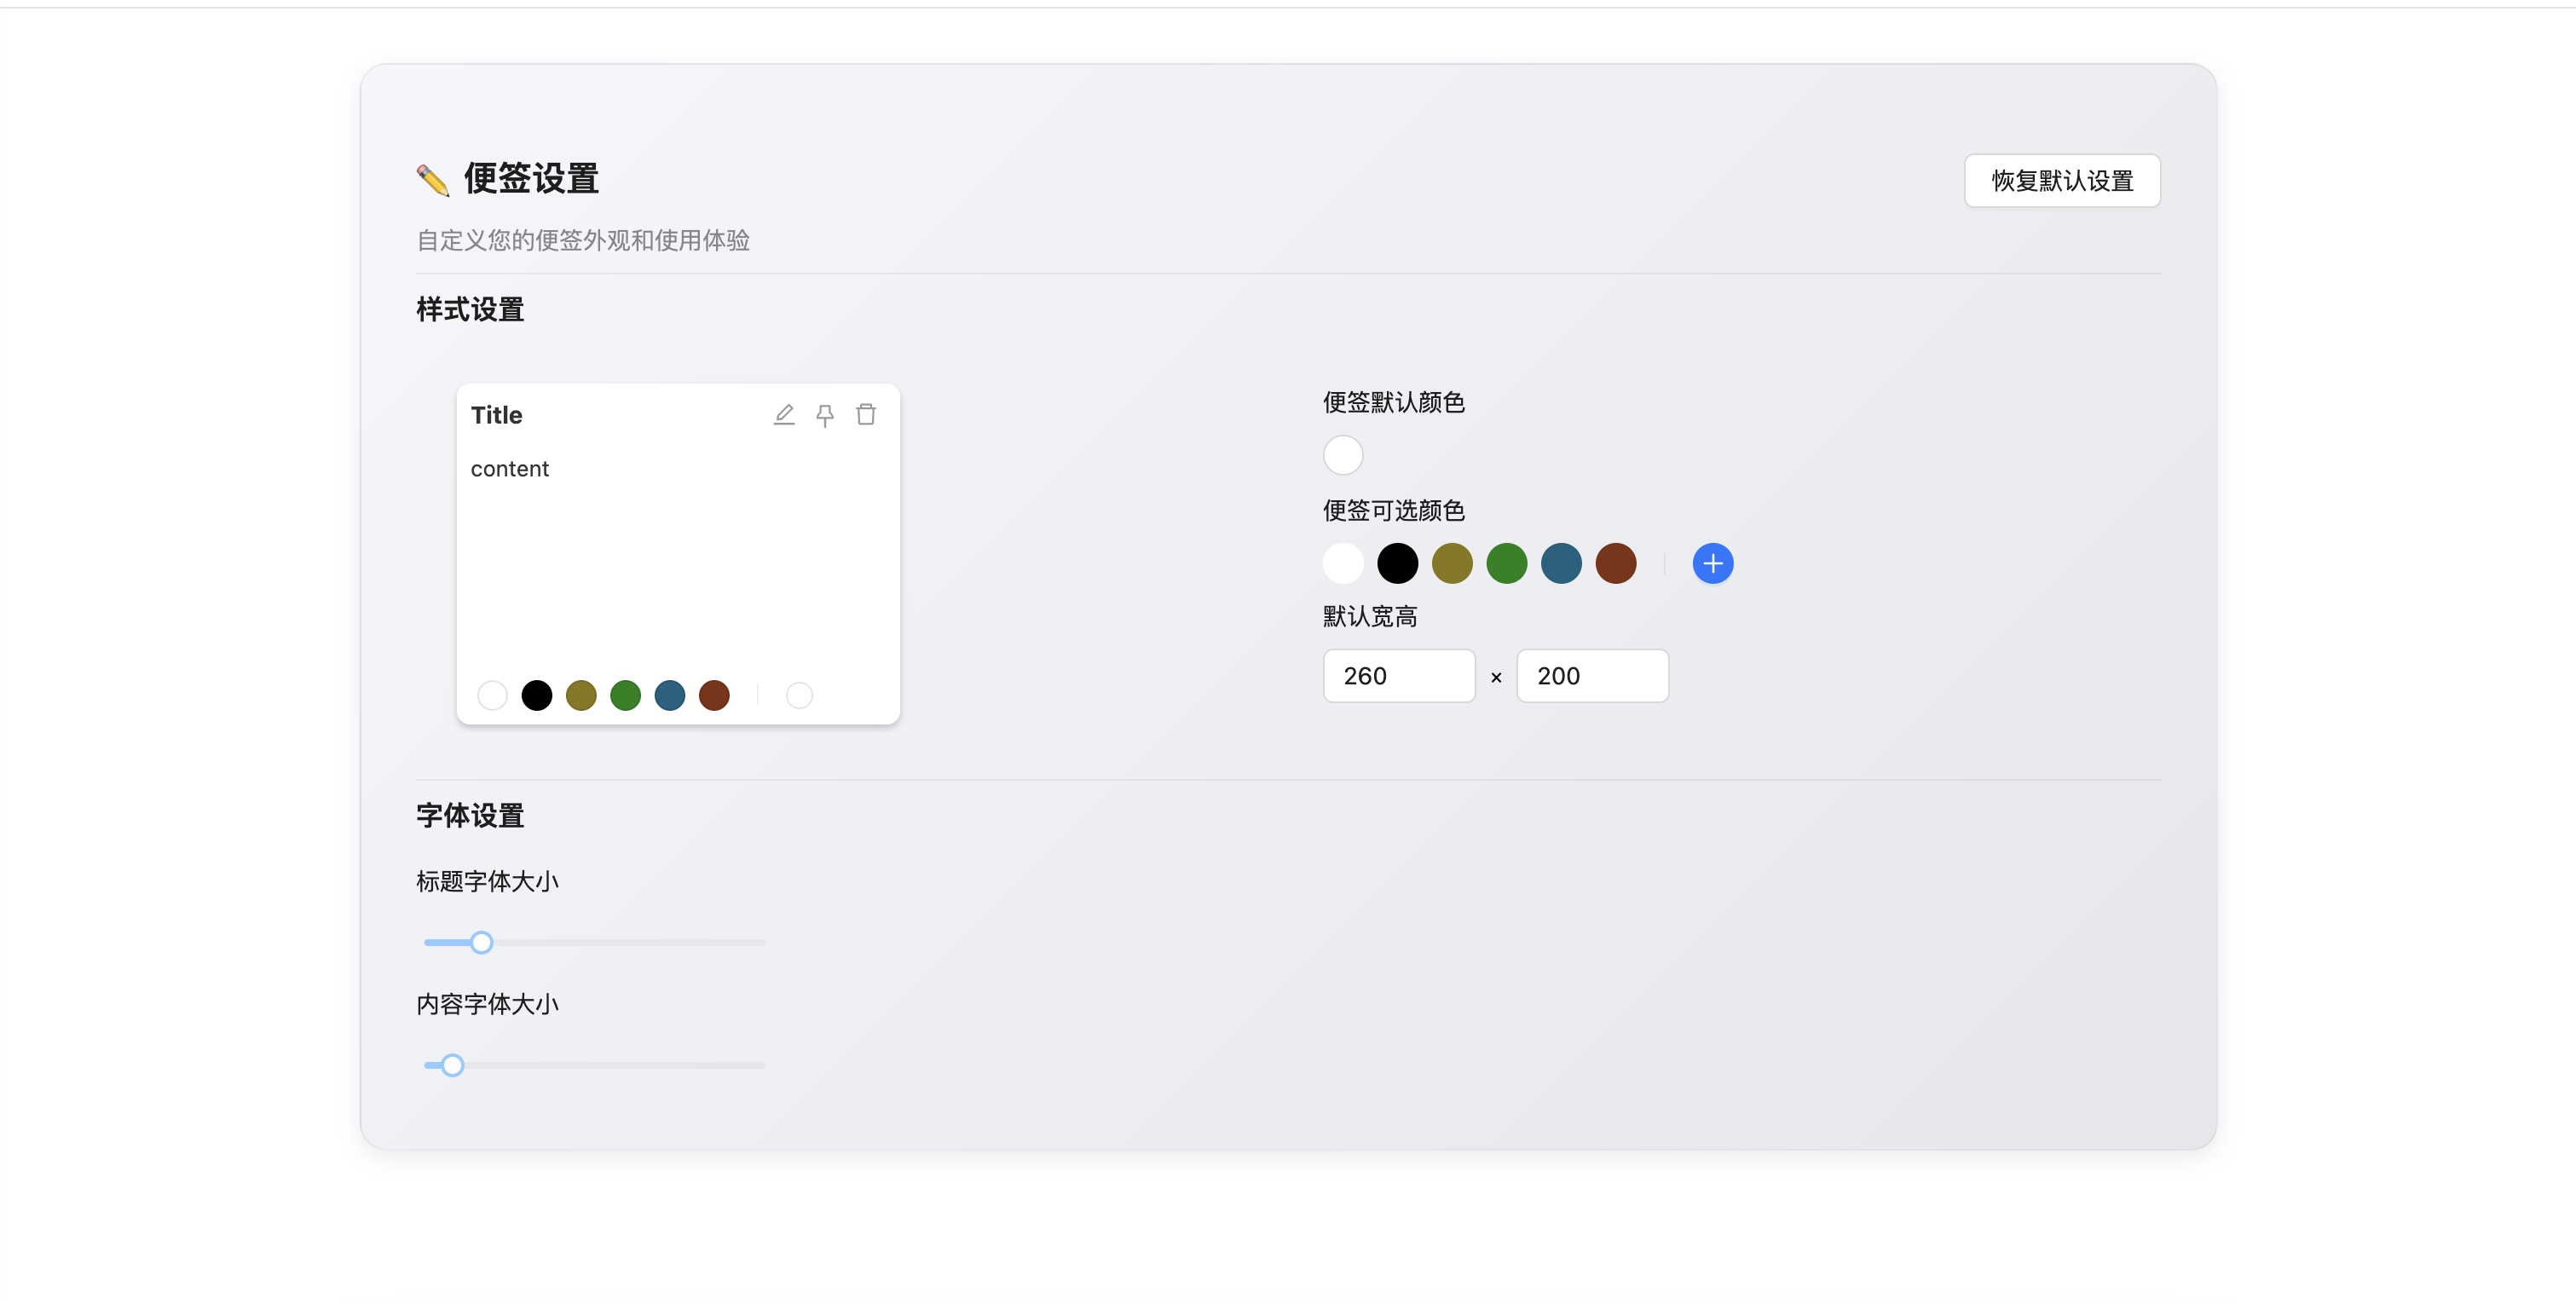Select teal blue in 便签可选颜色 palette
This screenshot has height=1304, width=2576.
pyautogui.click(x=1561, y=564)
